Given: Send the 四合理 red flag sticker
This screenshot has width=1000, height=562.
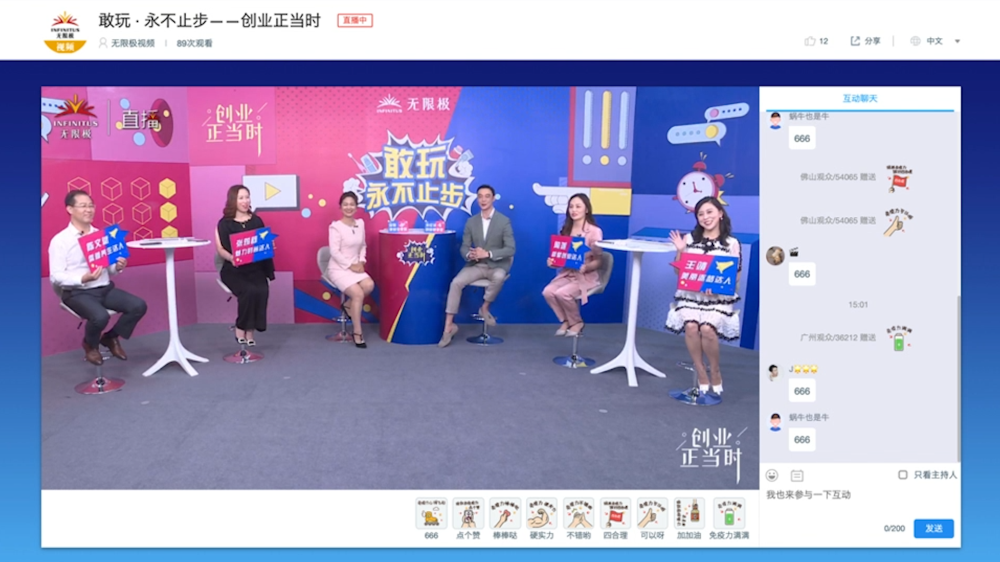Looking at the screenshot, I should [615, 514].
